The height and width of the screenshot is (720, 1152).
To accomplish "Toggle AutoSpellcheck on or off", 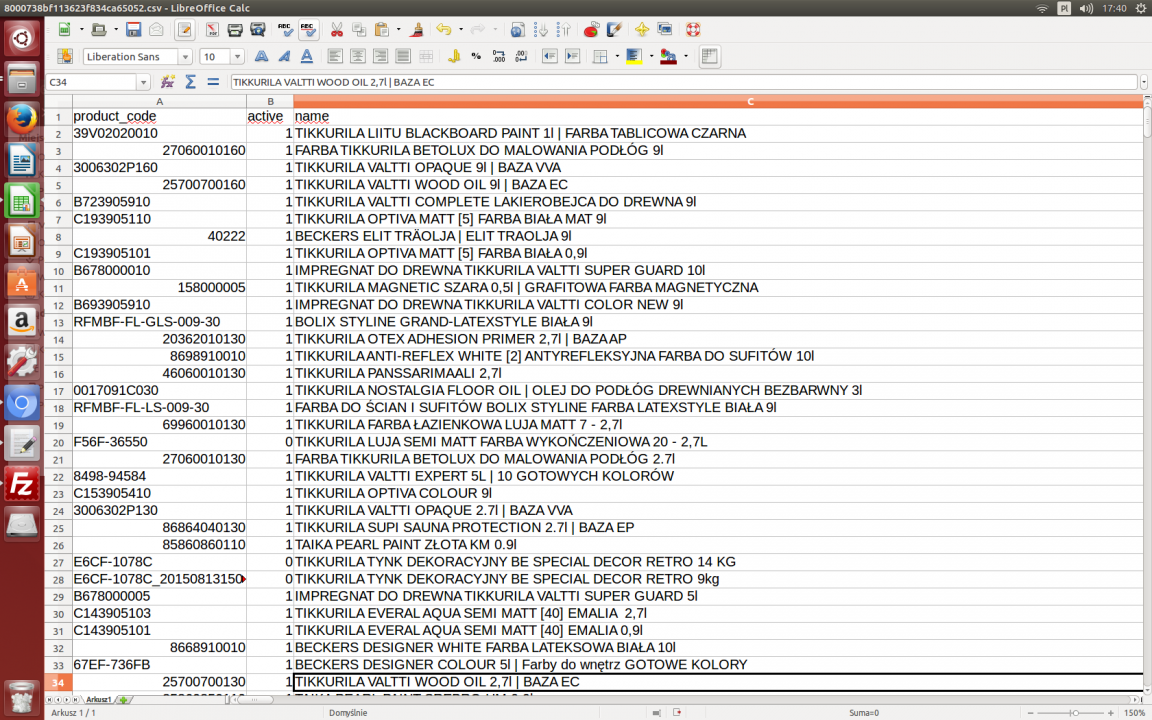I will point(309,30).
